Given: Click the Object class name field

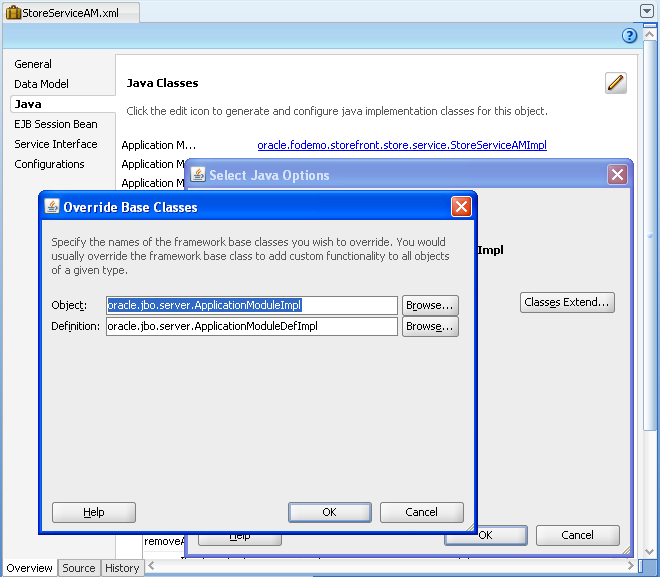Looking at the screenshot, I should point(252,305).
